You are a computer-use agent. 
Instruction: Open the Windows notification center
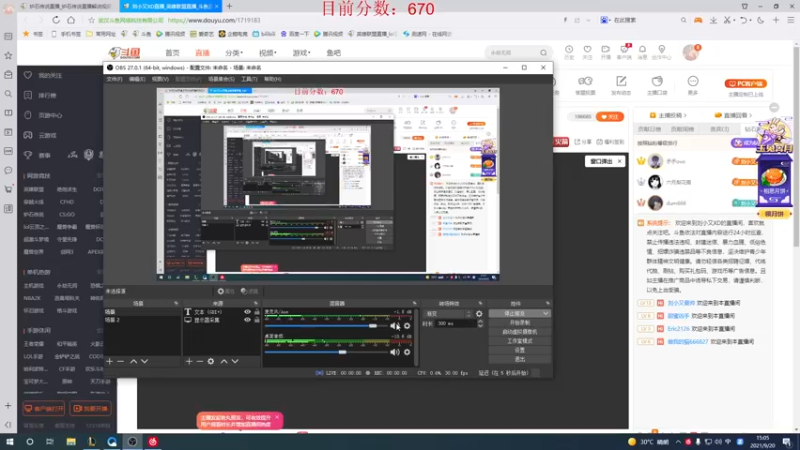click(787, 441)
